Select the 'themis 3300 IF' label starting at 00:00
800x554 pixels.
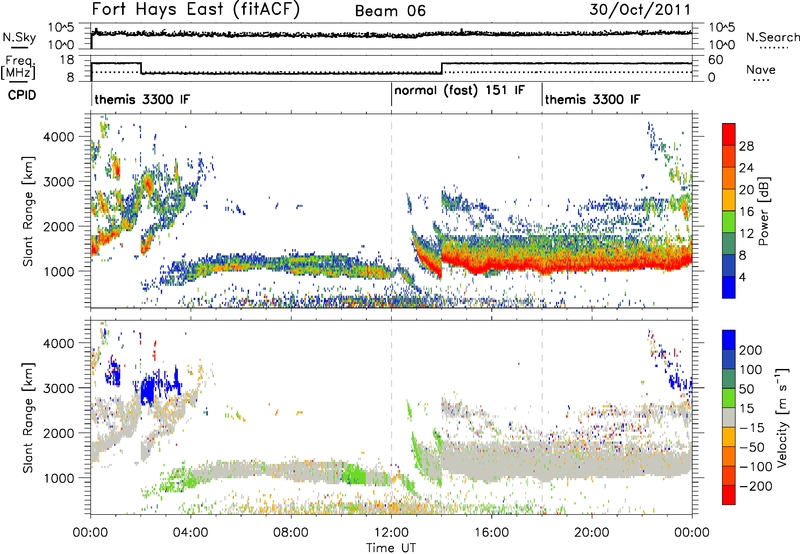142,99
